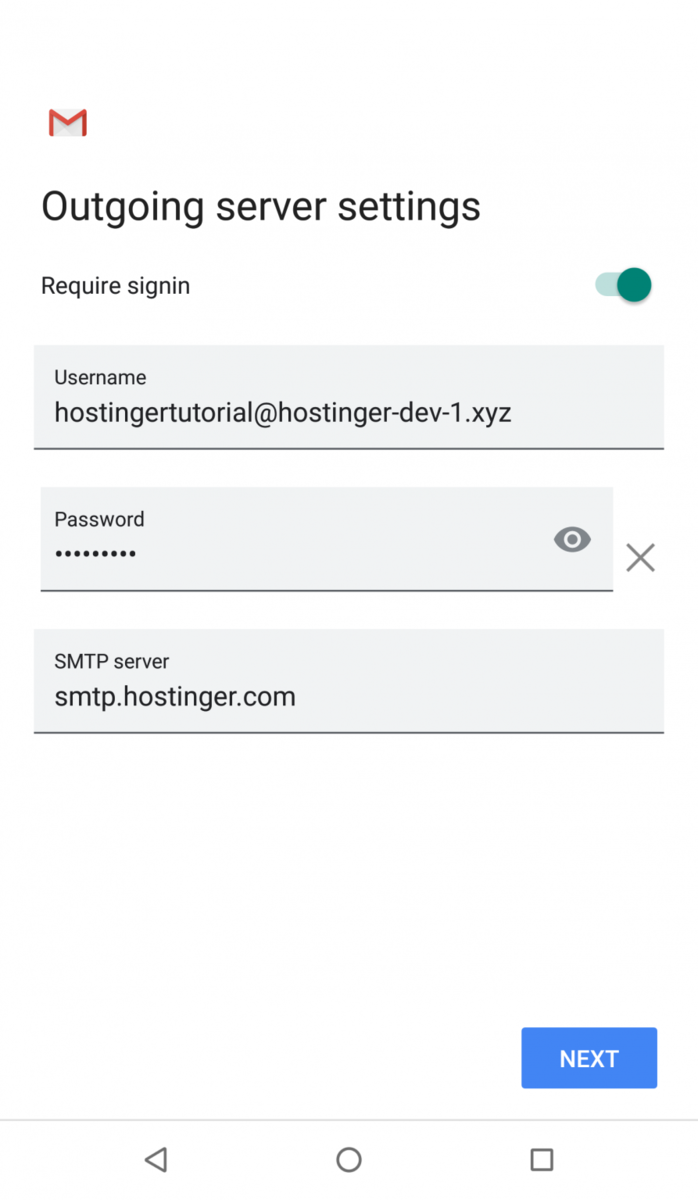
Task: Click the Password field label
Action: click(99, 519)
